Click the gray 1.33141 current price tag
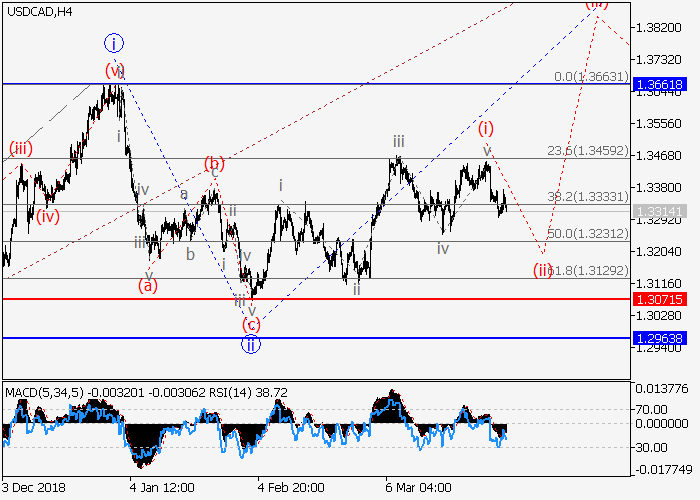Viewport: 700px width, 500px height. click(x=660, y=211)
